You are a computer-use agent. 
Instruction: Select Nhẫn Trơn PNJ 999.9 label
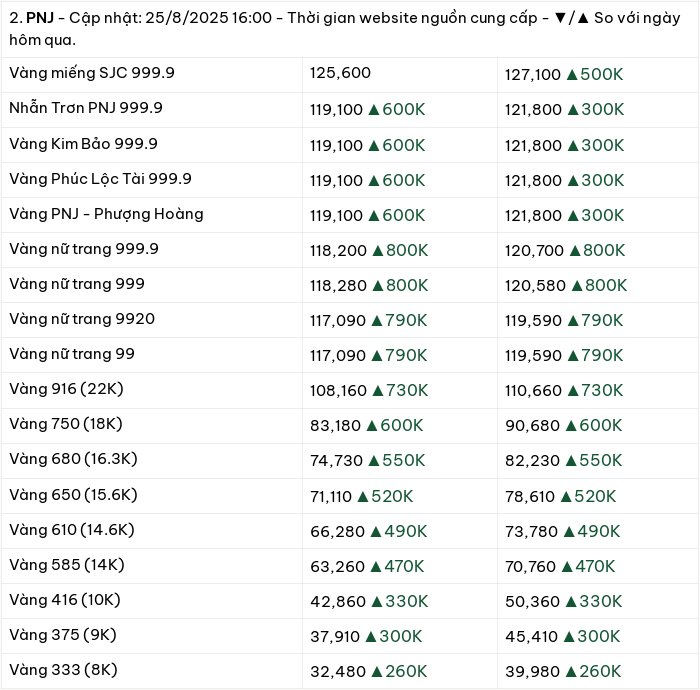pyautogui.click(x=86, y=108)
